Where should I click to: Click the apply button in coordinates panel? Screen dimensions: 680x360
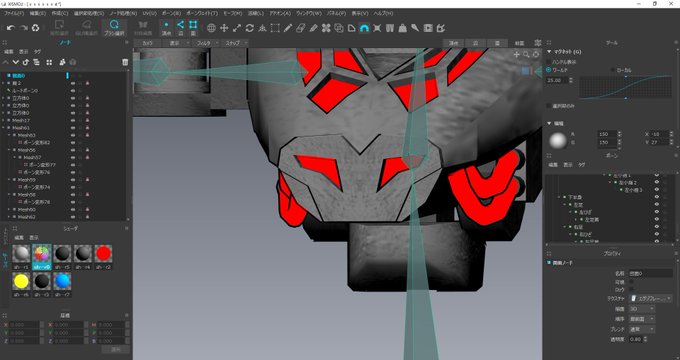(115, 349)
